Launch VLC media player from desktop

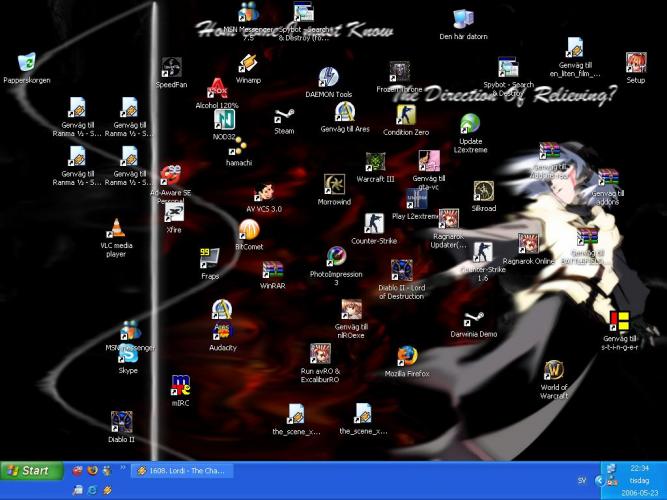[118, 228]
